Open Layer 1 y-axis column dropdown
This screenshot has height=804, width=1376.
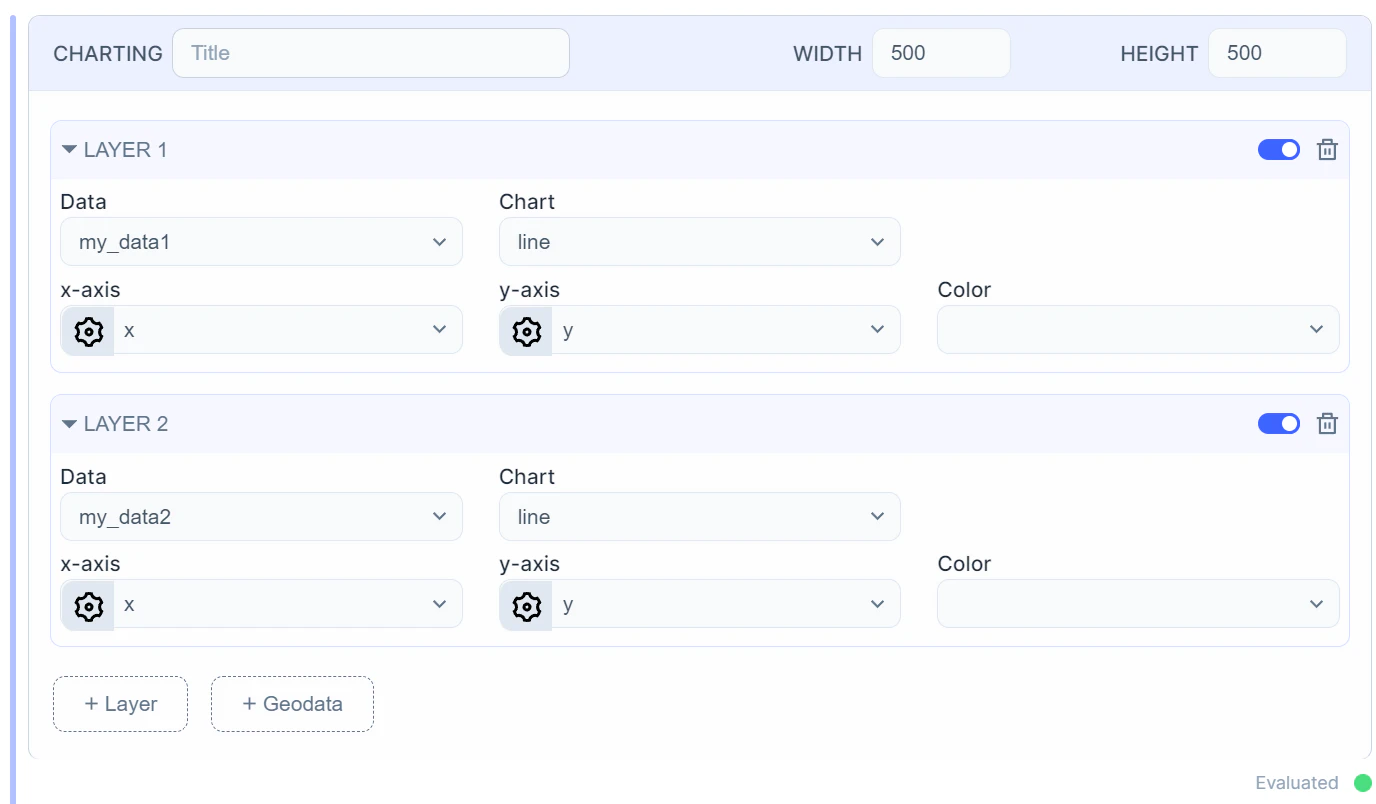pos(726,330)
